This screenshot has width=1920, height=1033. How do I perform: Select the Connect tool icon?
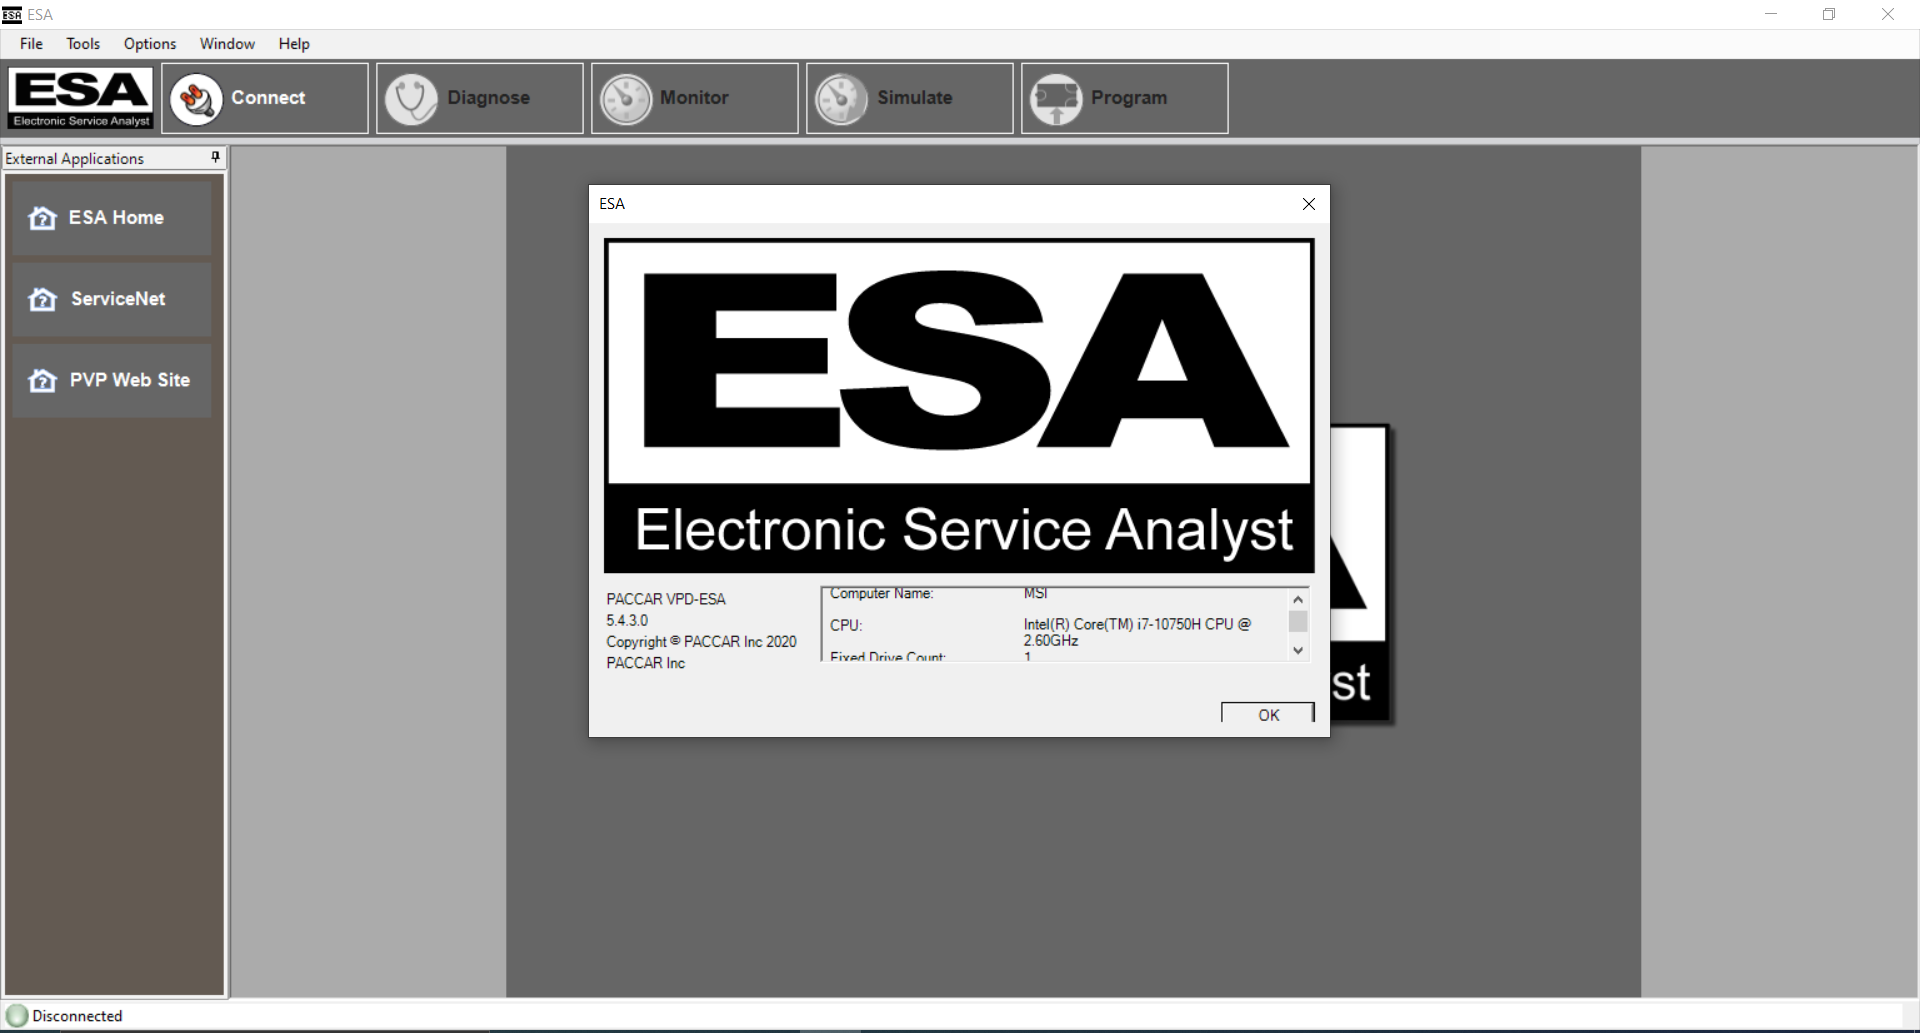pos(196,98)
